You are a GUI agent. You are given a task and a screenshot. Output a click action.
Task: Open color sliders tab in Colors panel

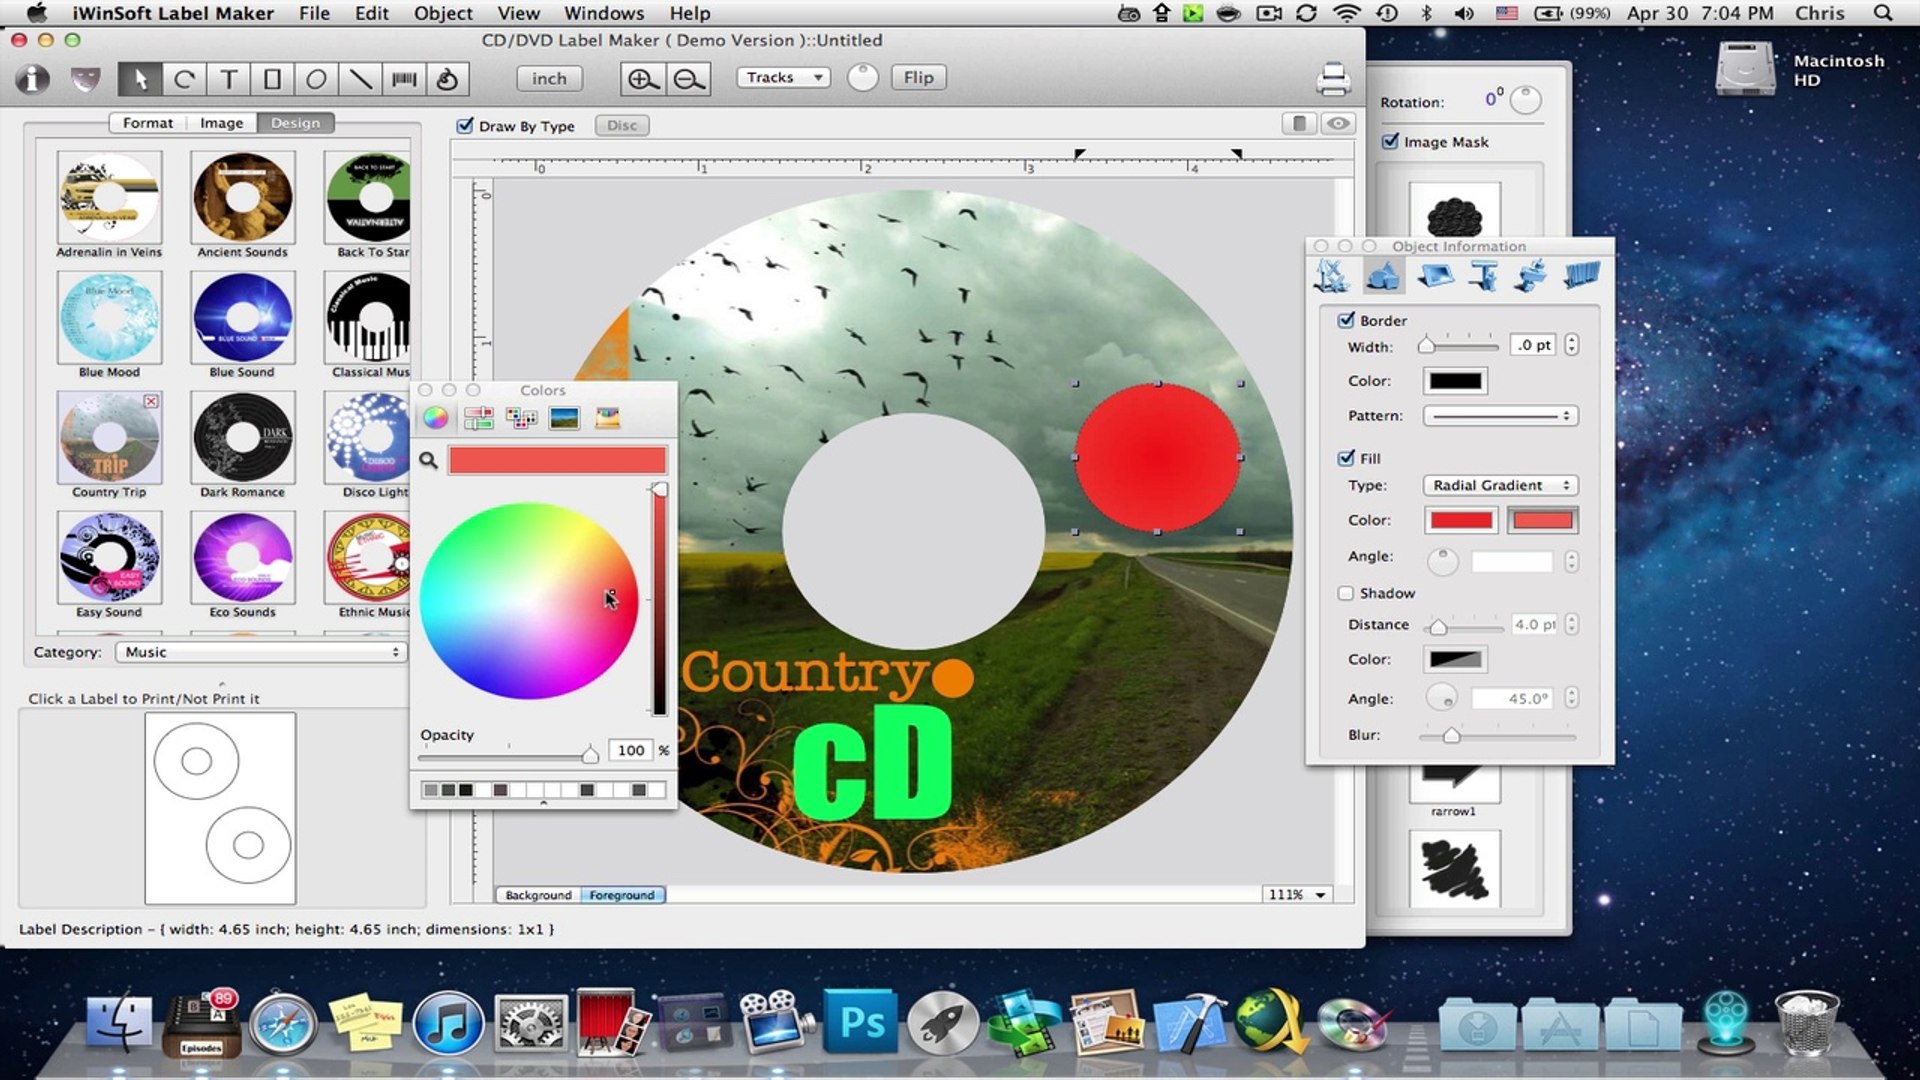(x=478, y=418)
